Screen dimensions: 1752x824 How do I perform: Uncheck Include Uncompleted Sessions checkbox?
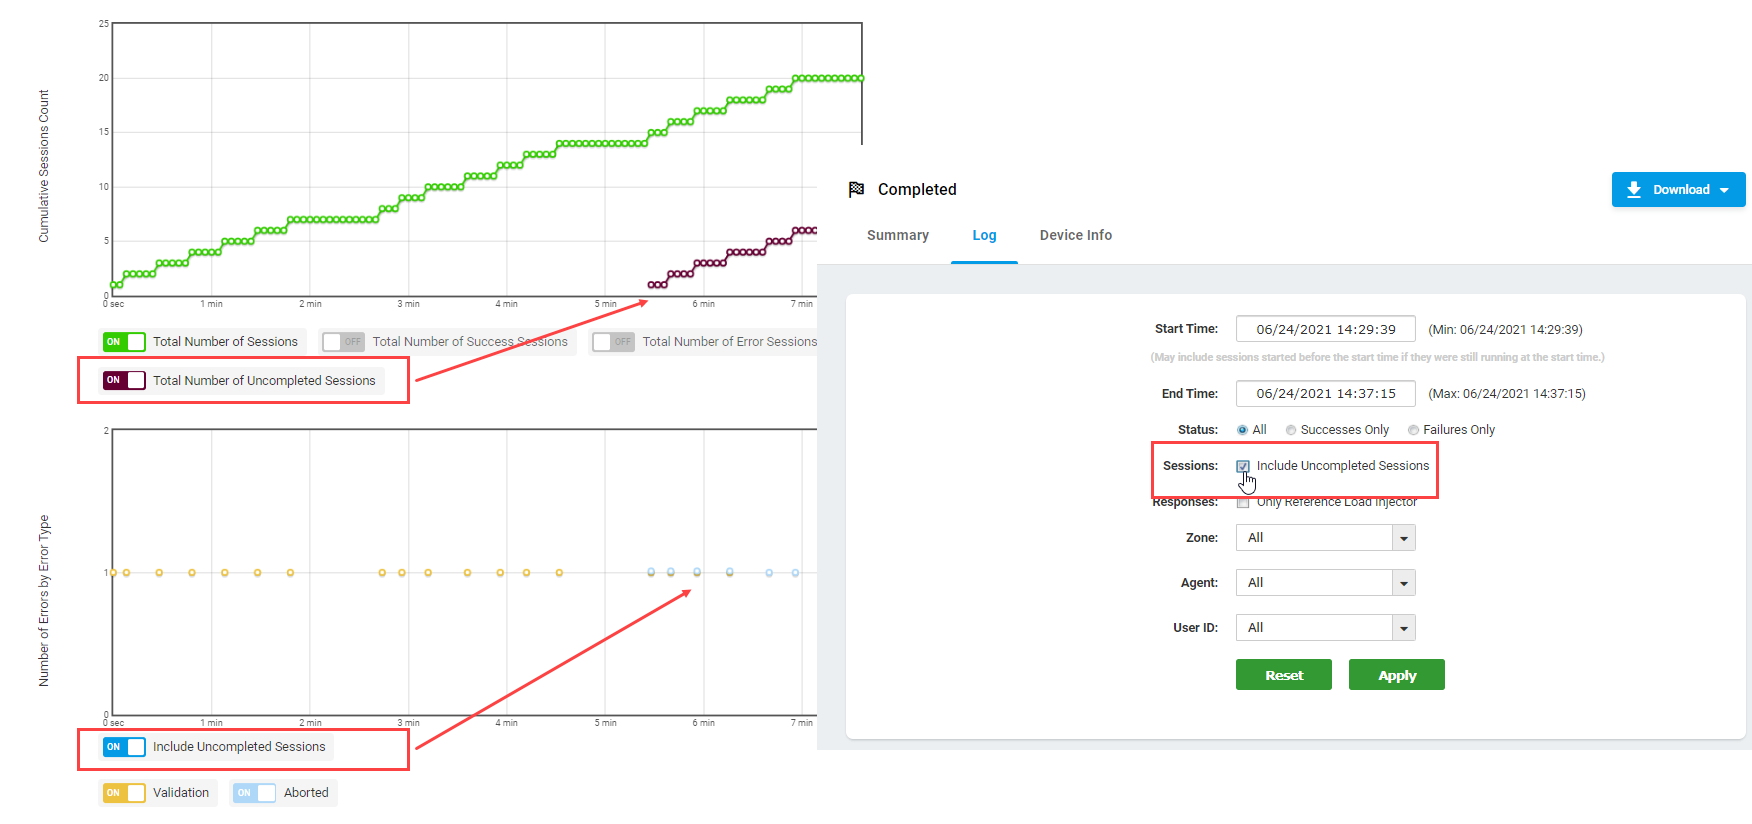tap(1243, 466)
